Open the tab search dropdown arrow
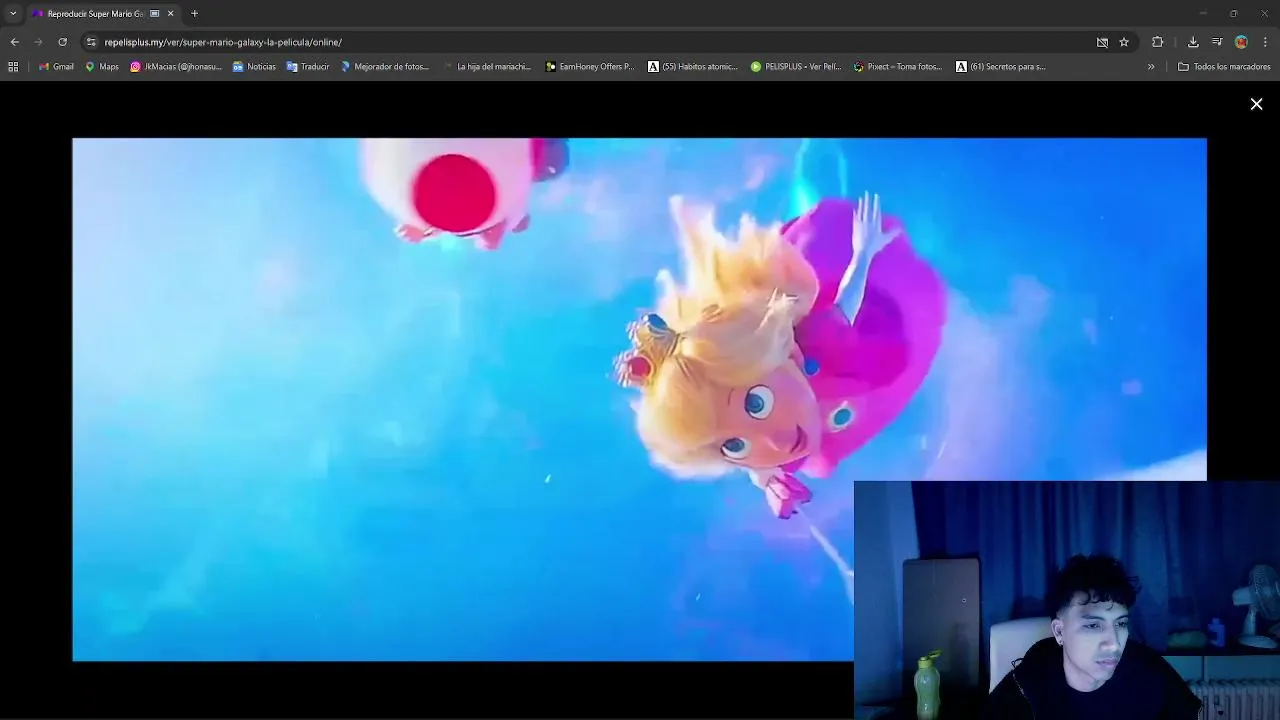The image size is (1280, 720). pyautogui.click(x=13, y=13)
